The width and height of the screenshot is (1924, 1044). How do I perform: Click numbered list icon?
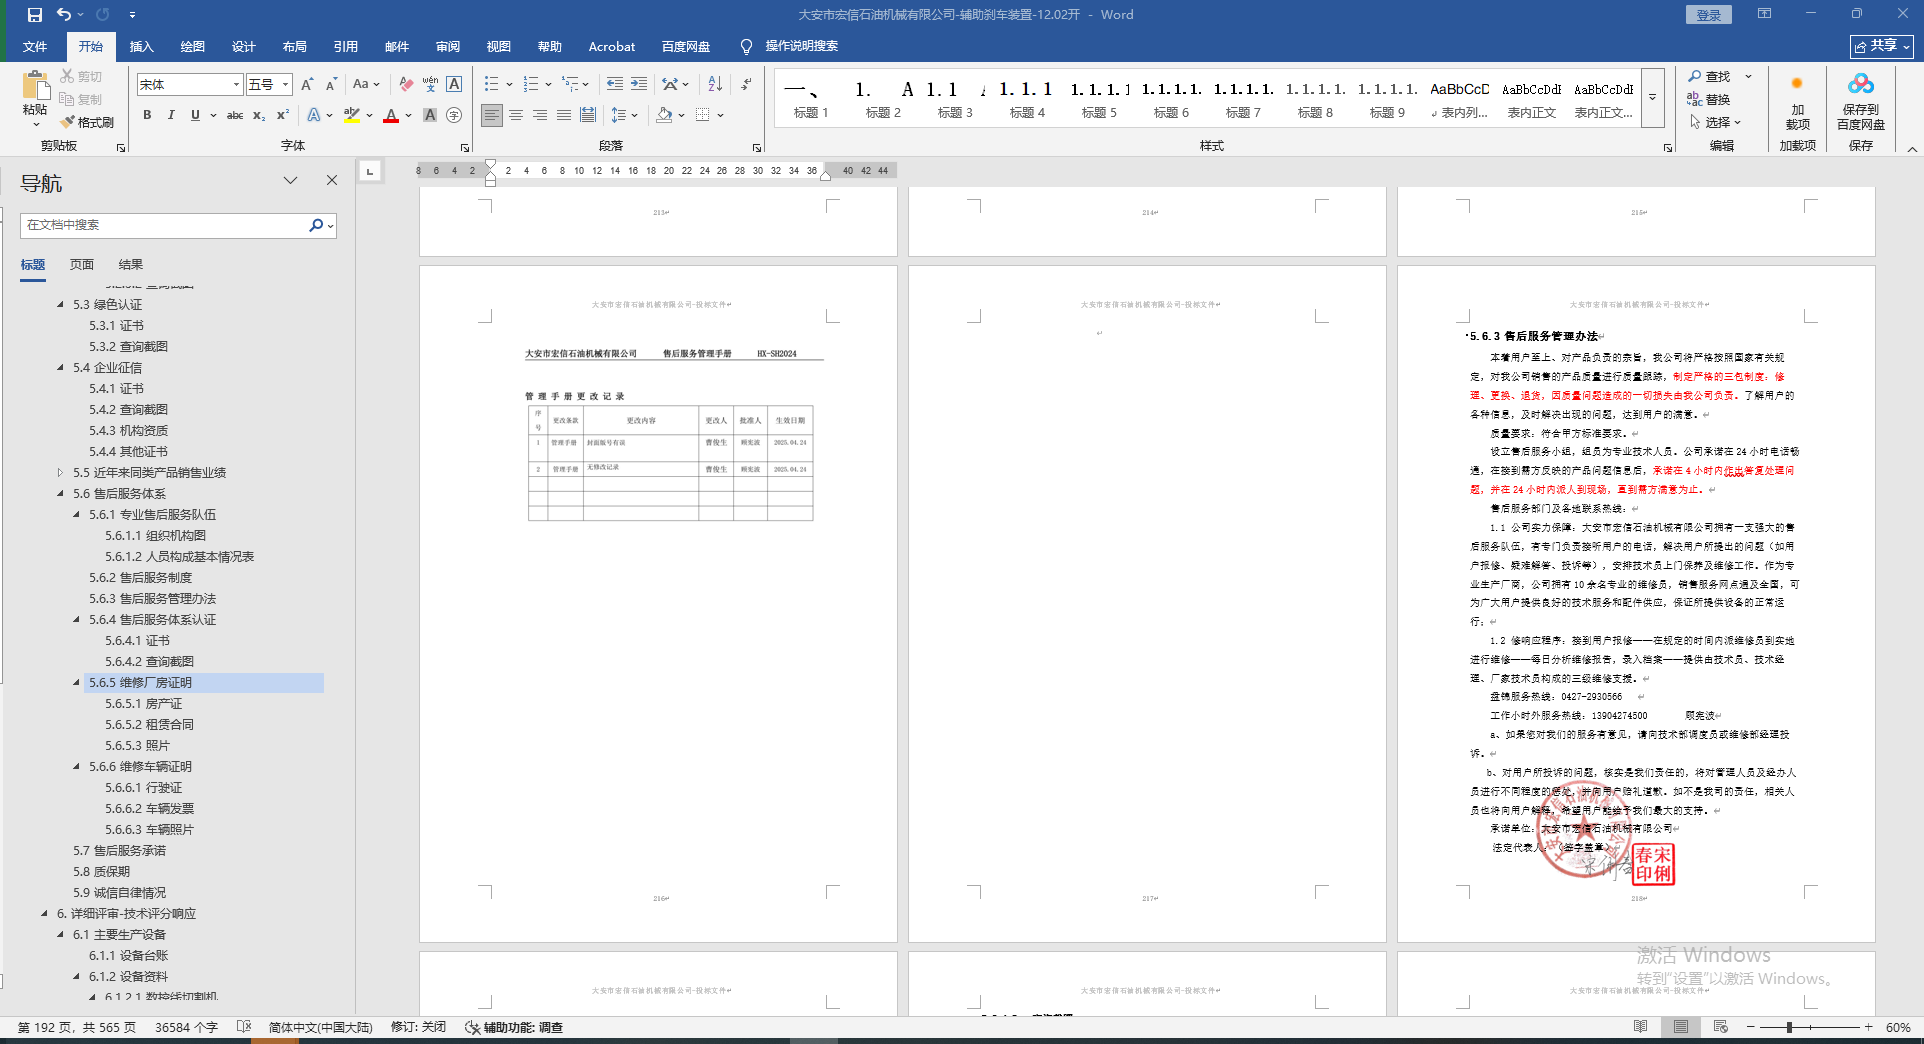click(531, 85)
